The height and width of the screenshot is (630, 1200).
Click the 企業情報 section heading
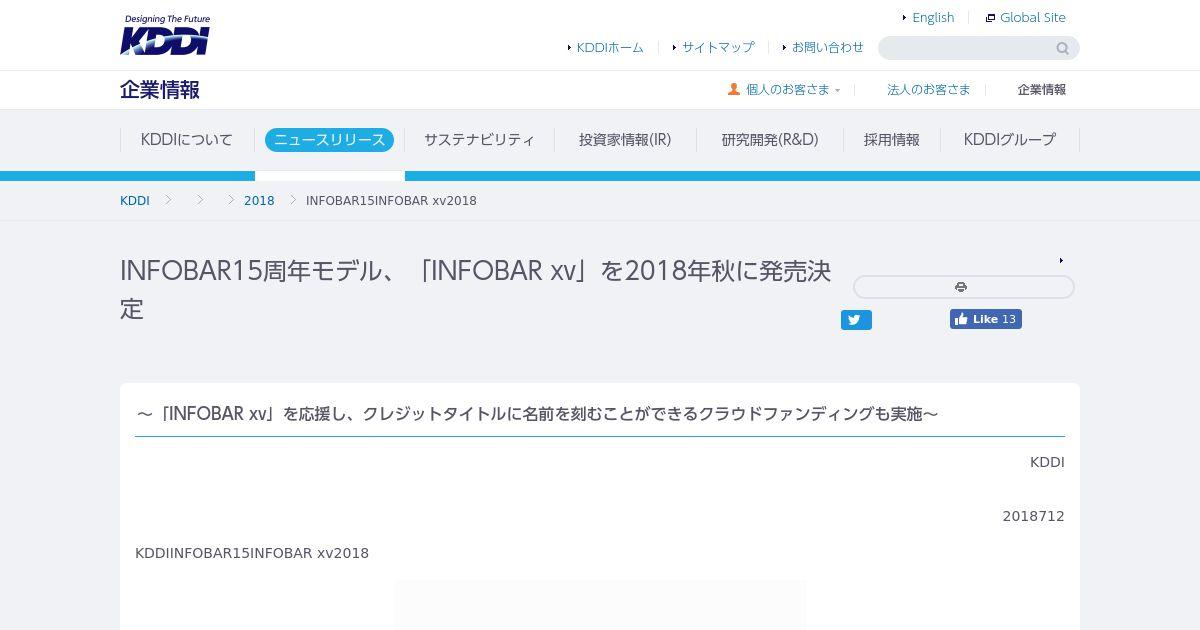pyautogui.click(x=160, y=90)
